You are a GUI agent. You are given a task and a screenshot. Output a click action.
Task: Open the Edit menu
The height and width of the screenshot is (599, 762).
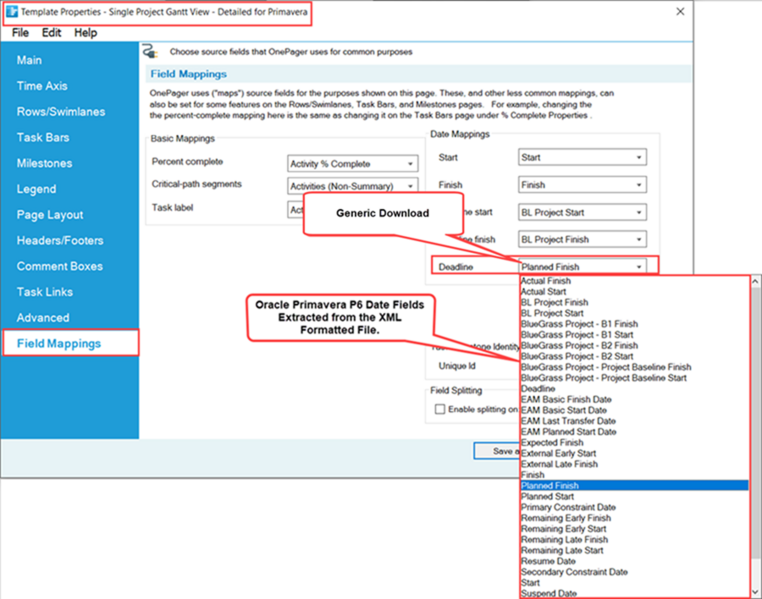tap(51, 33)
